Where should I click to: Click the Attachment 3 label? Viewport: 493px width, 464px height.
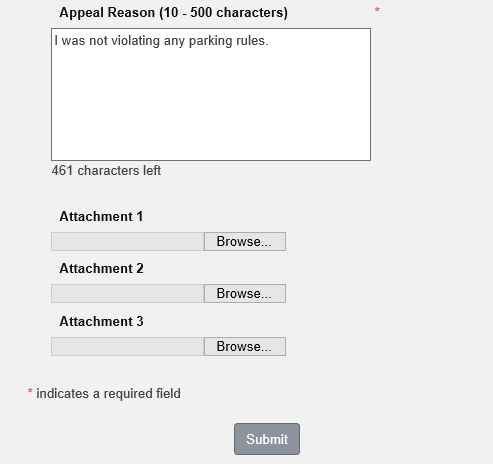(x=101, y=321)
